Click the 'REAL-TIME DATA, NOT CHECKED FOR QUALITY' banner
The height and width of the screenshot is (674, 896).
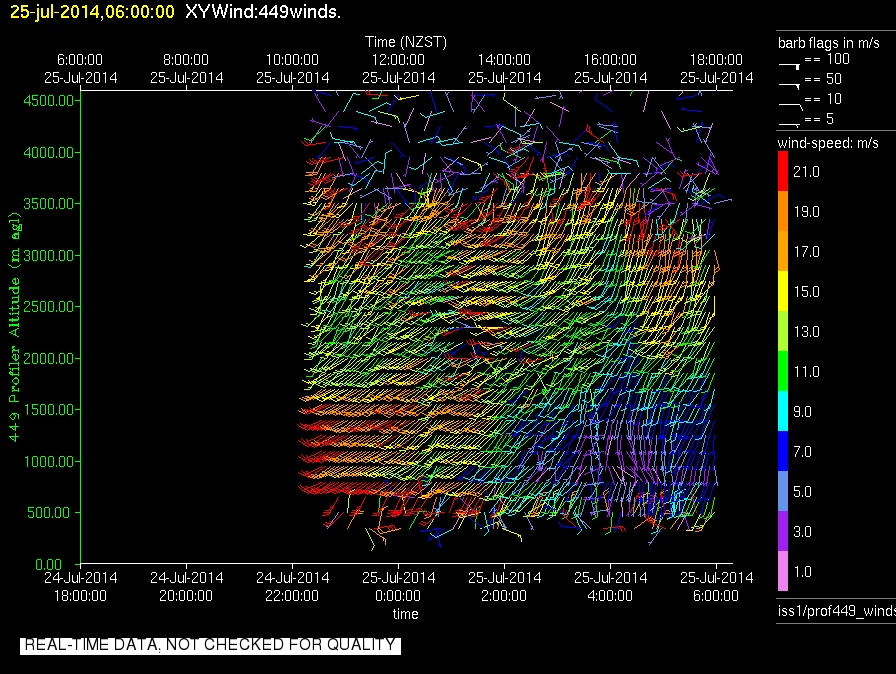coord(210,645)
